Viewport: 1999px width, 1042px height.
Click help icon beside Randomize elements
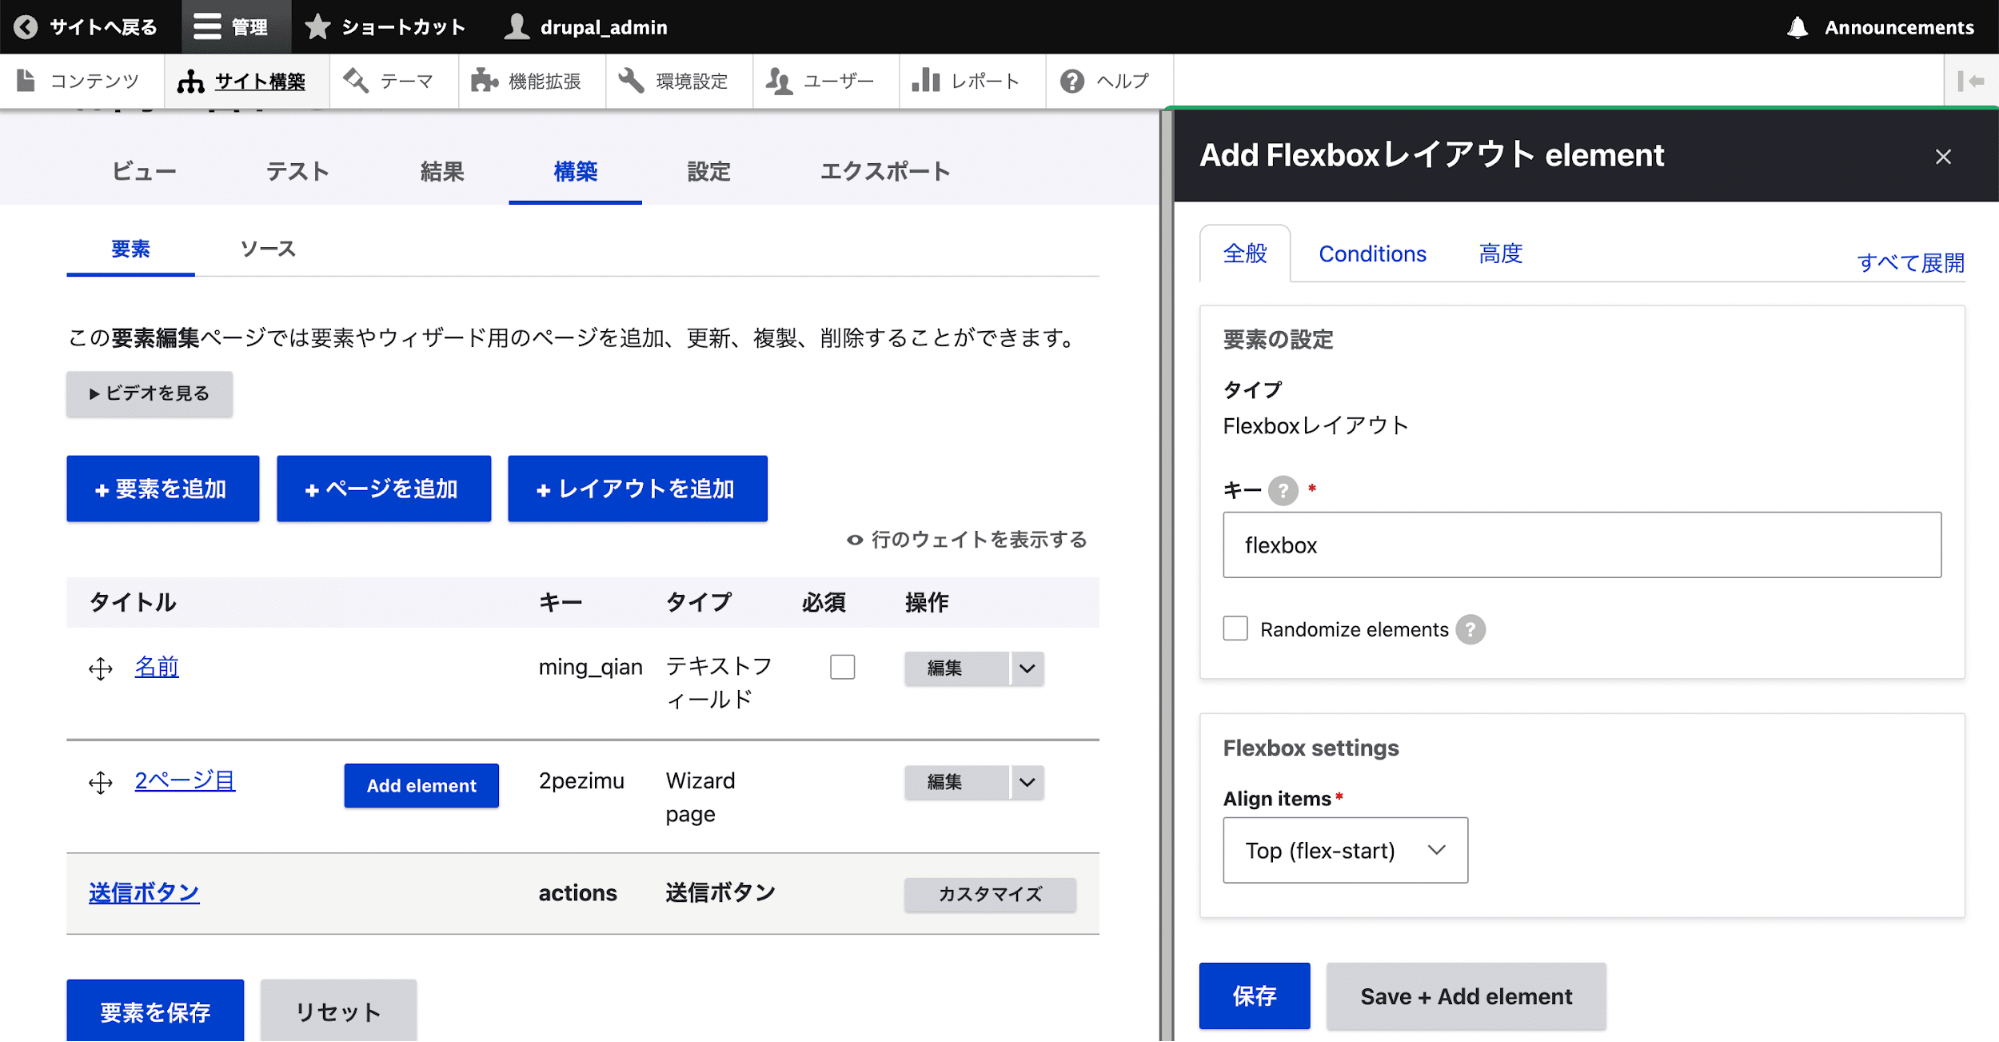pos(1470,630)
